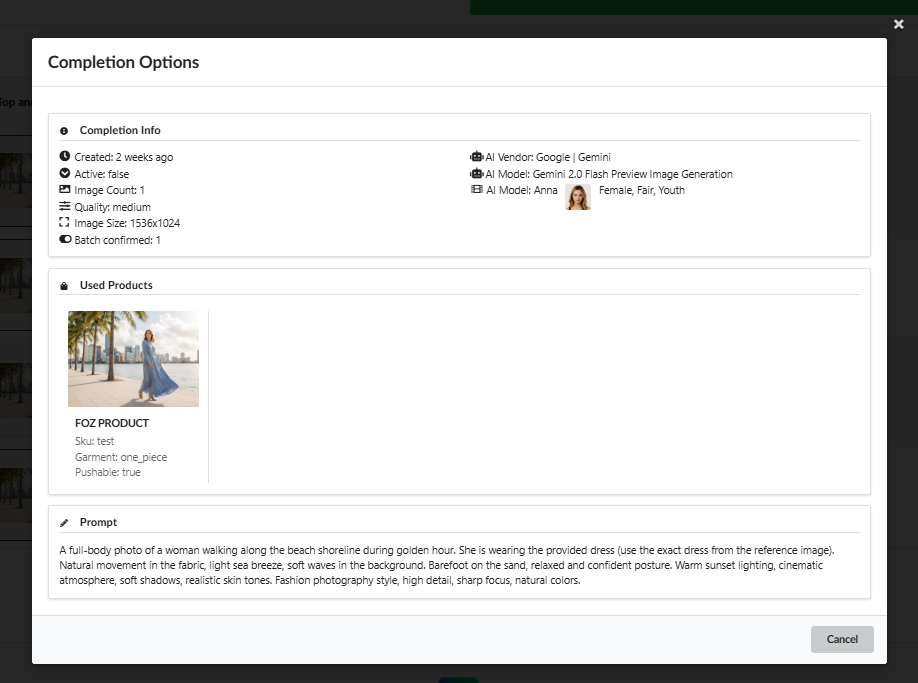Click the sliders icon next to Quality
Viewport: 918px width, 683px height.
[x=65, y=206]
